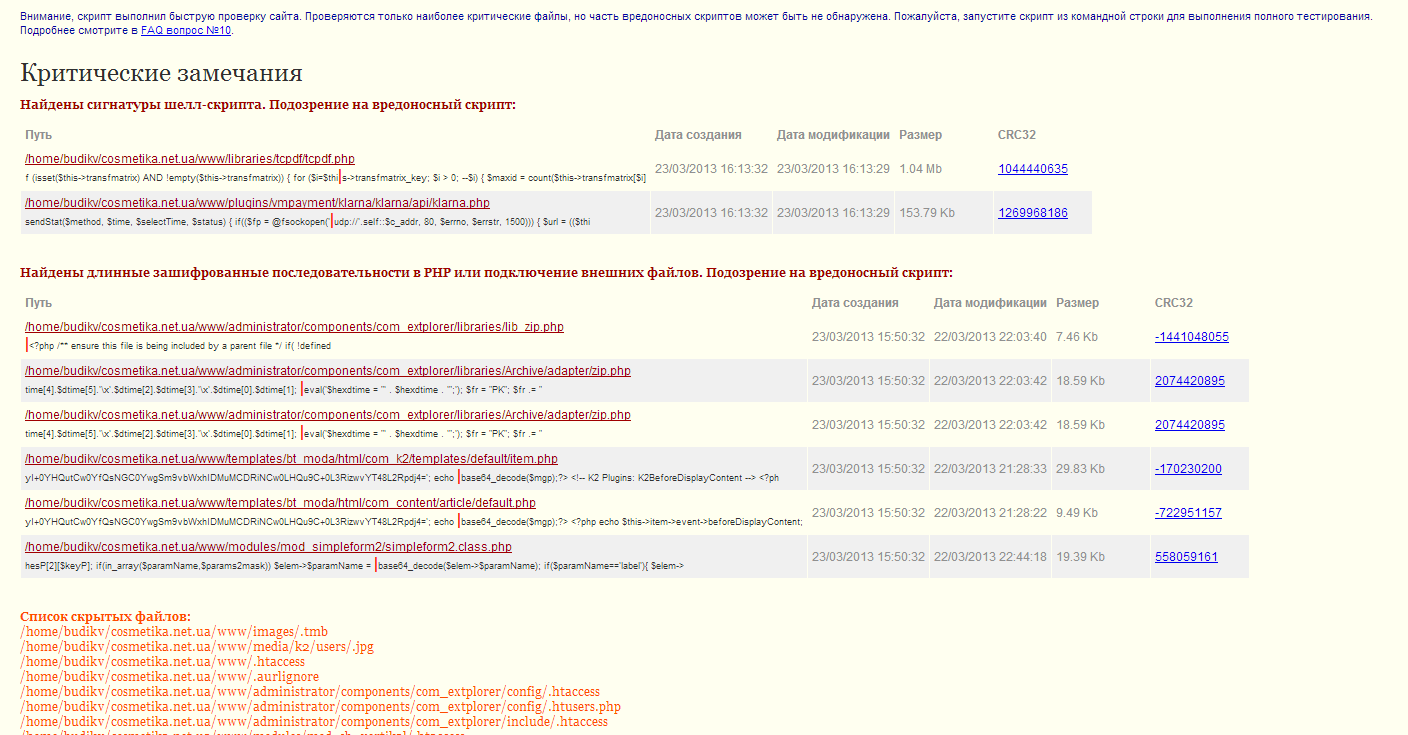Click CRC32 value -170230200
The image size is (1408, 735).
click(1188, 469)
